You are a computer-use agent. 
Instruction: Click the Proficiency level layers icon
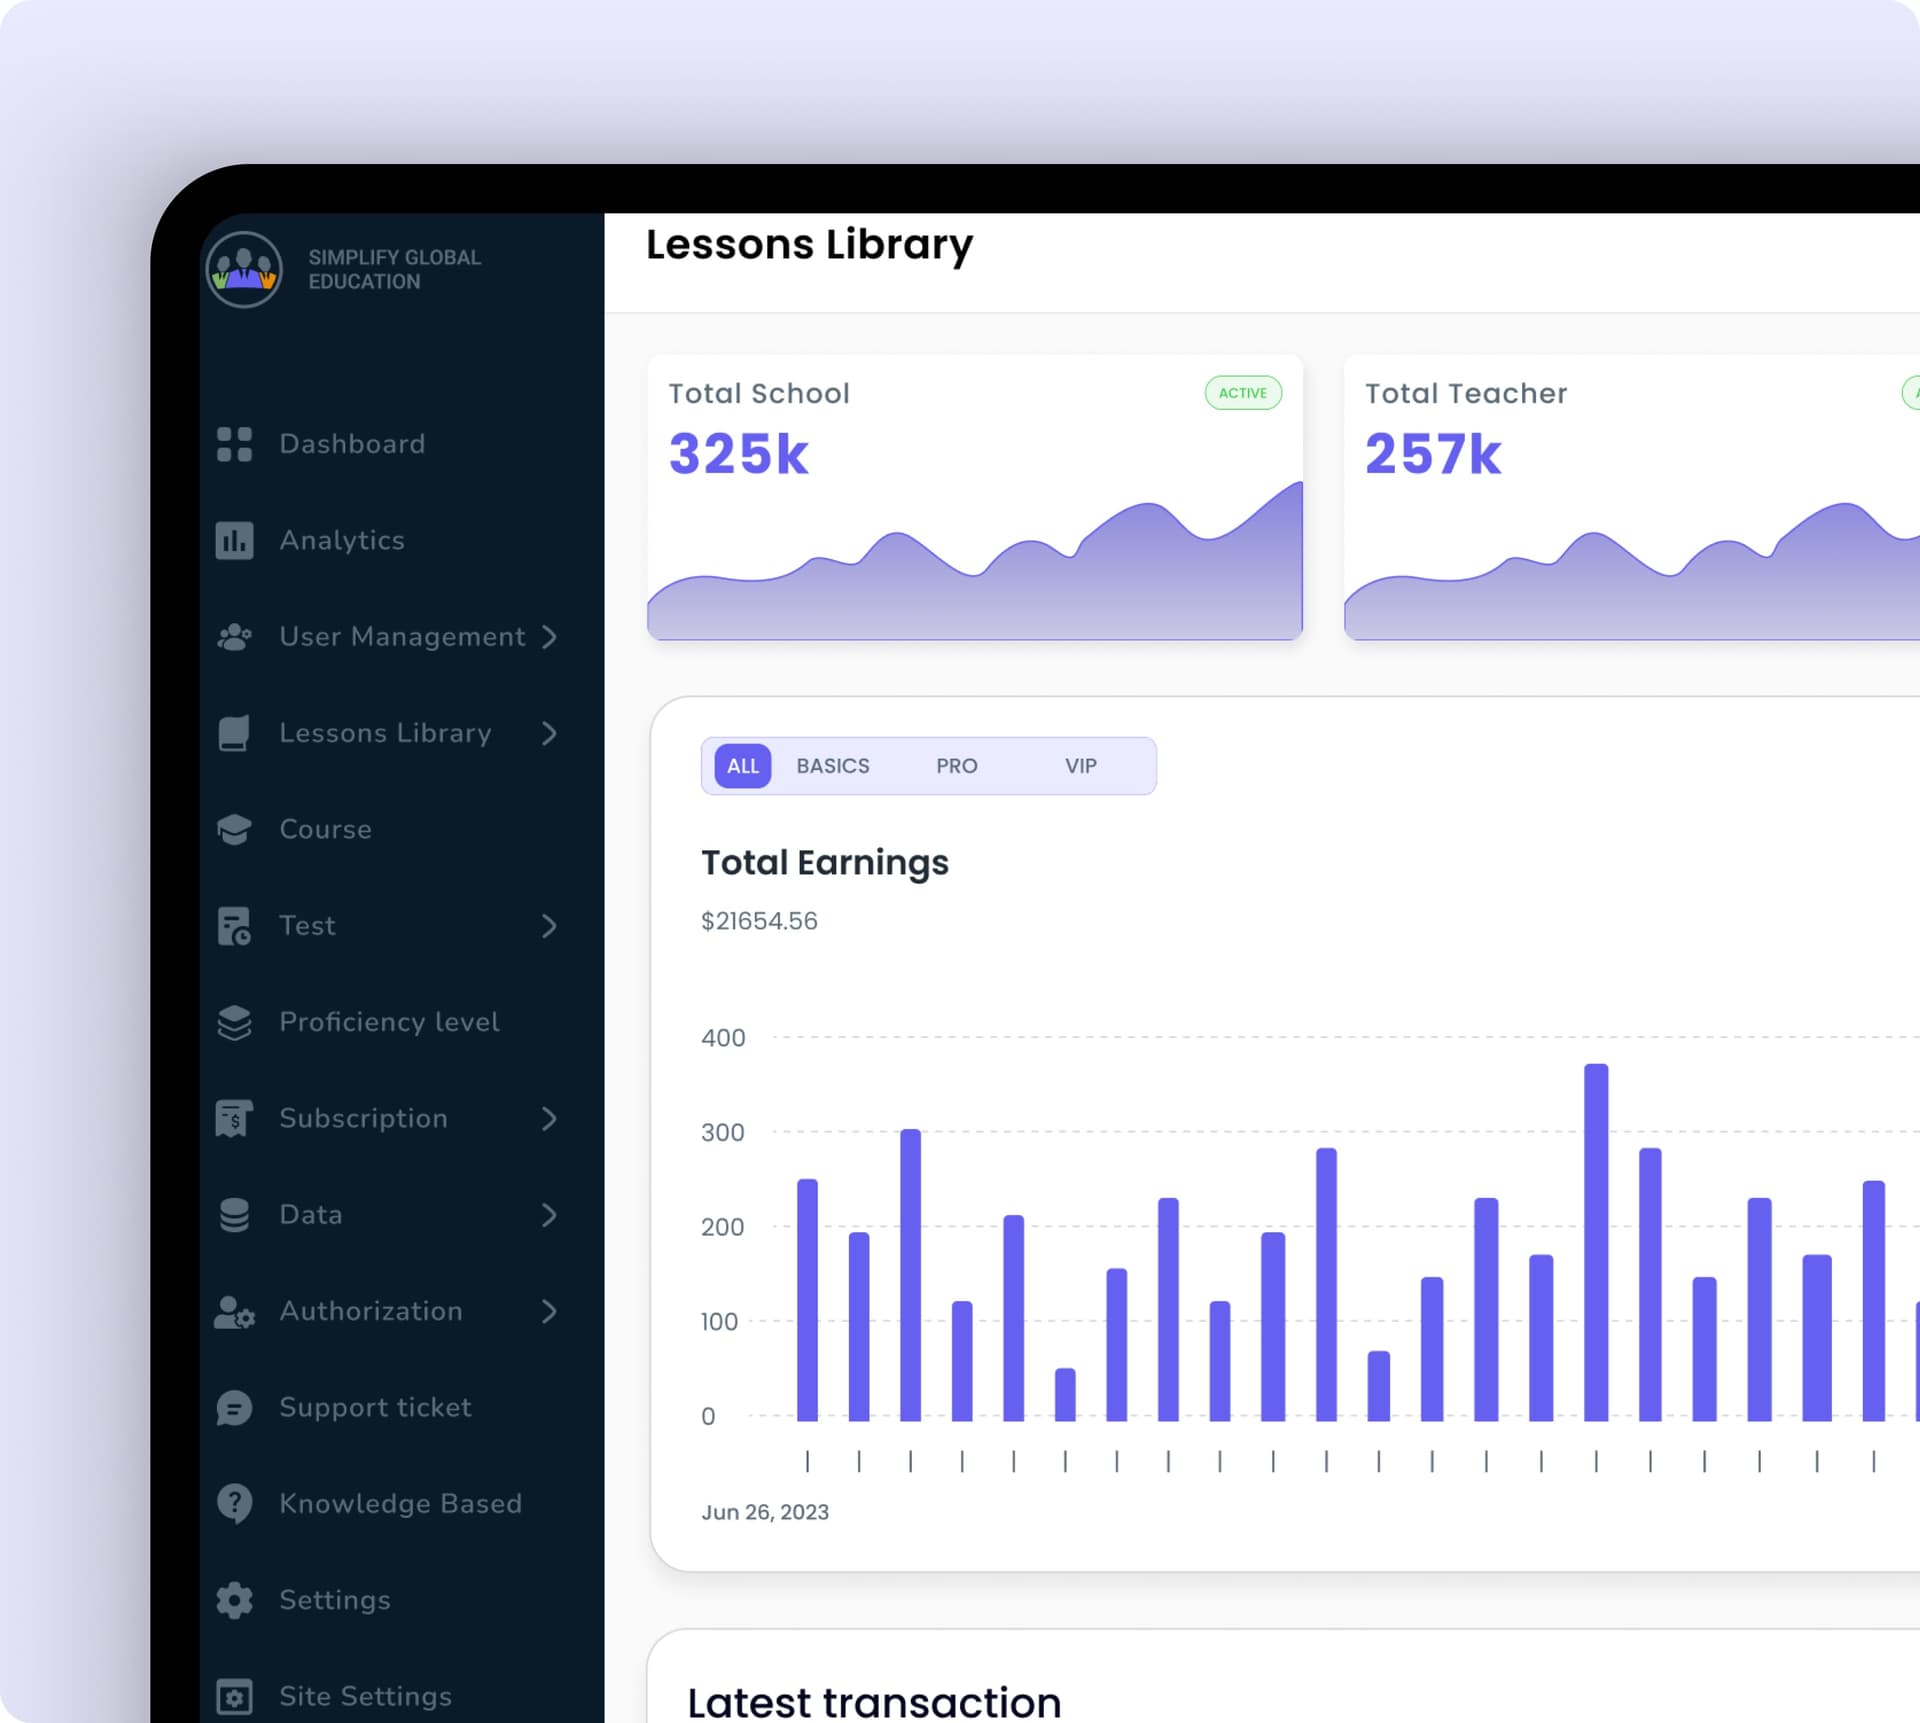(235, 1022)
